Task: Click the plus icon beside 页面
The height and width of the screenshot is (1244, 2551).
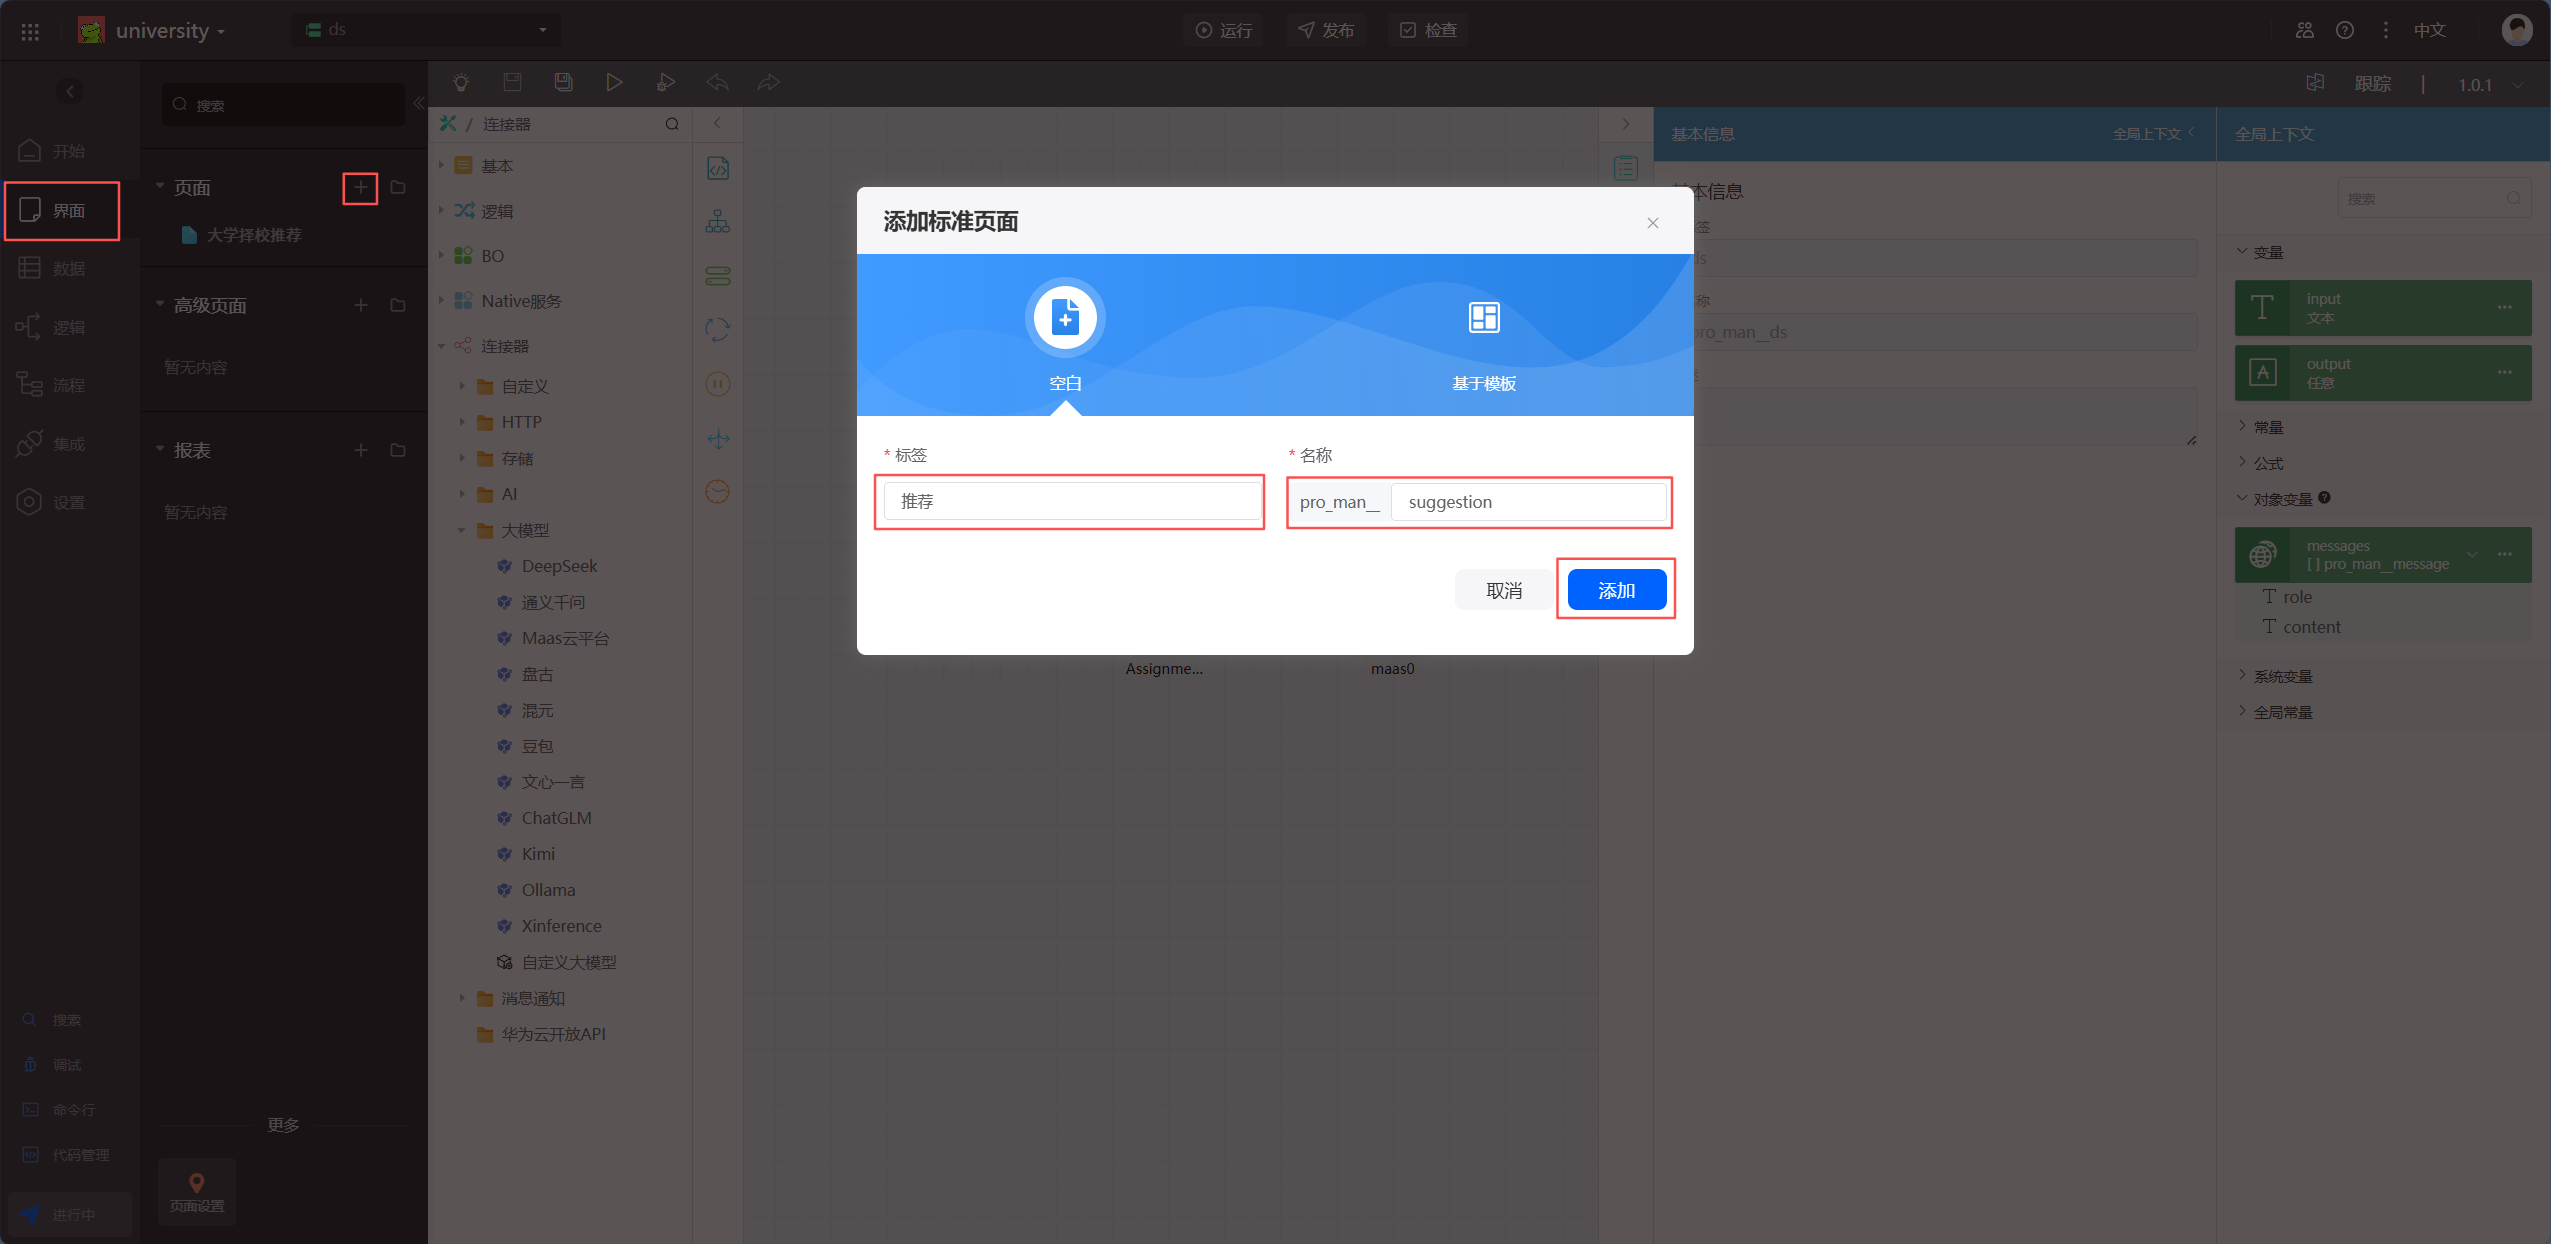Action: click(360, 188)
